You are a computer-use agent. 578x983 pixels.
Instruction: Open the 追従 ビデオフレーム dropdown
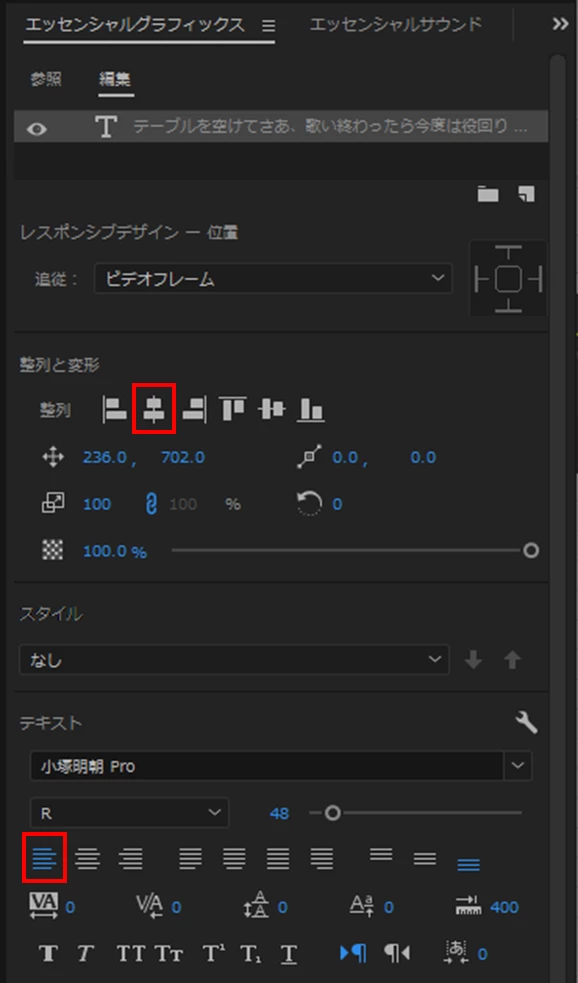[273, 278]
